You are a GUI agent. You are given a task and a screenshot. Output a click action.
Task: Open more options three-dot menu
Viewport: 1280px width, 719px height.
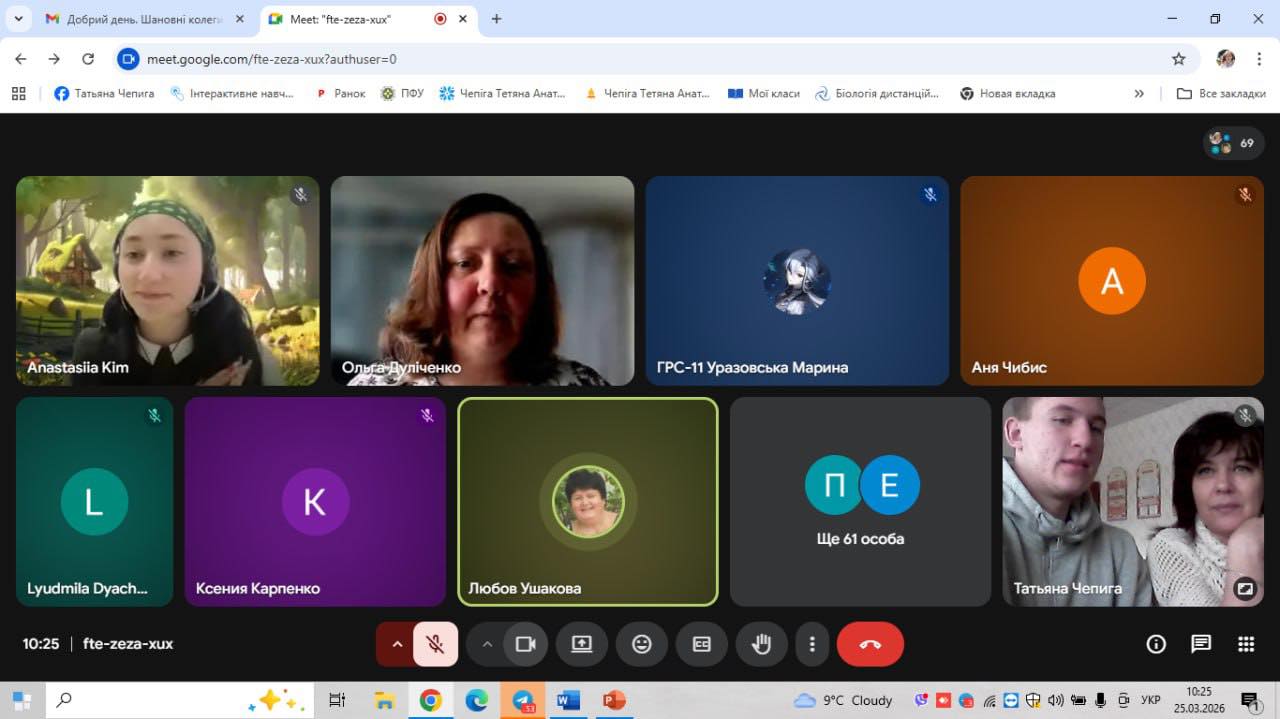tap(813, 645)
